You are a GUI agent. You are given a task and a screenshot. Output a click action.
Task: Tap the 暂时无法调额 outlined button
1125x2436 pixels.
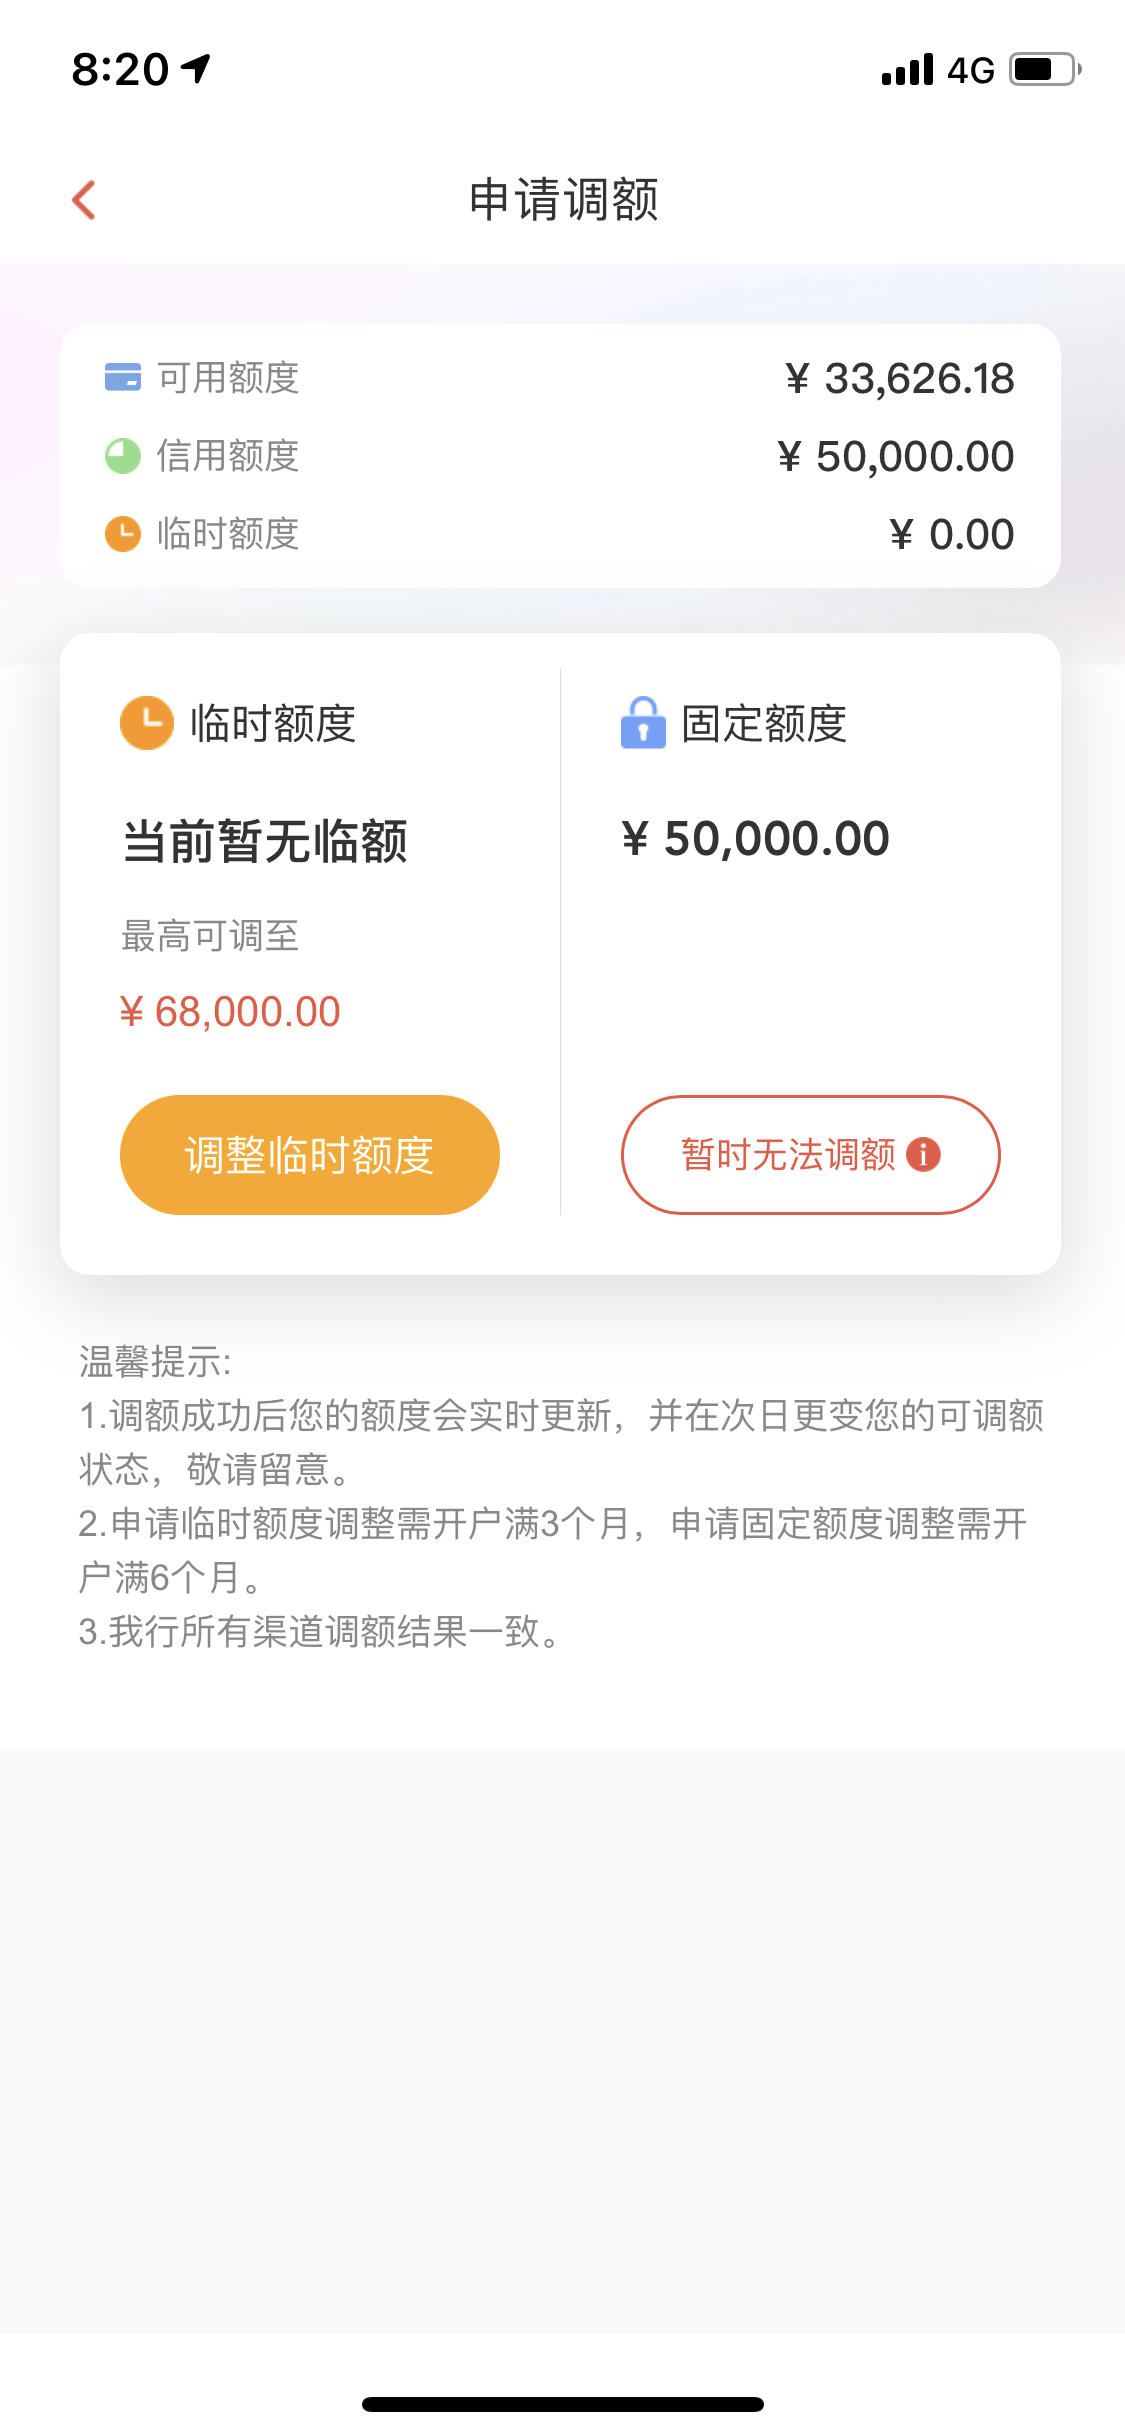811,1155
